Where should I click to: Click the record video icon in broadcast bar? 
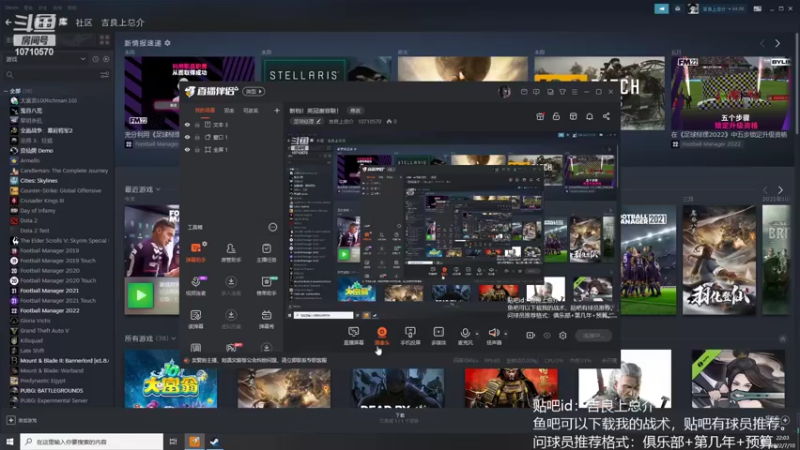[530, 335]
